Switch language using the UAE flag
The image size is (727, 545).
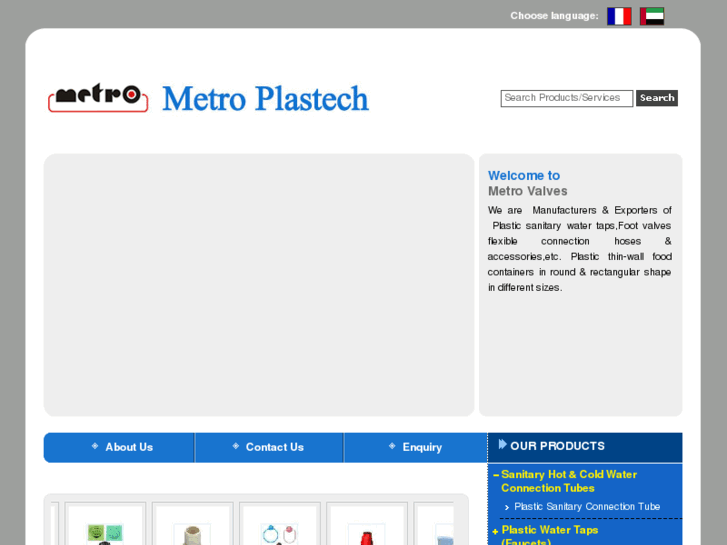(x=652, y=16)
